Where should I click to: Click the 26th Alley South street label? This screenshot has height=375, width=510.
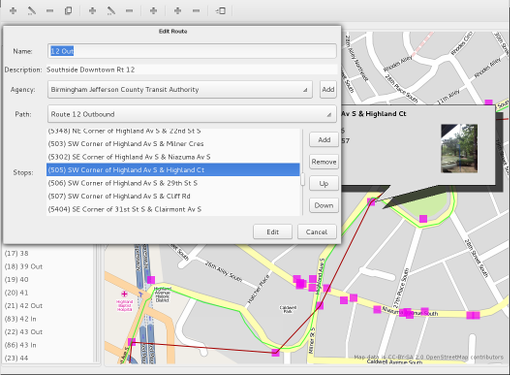(x=223, y=271)
